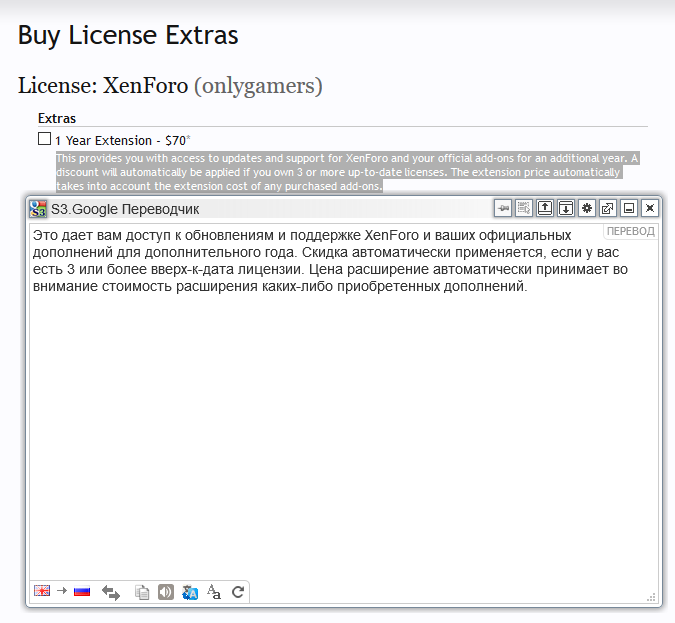This screenshot has height=623, width=675.
Task: Open the Google Translate page icon
Action: [190, 592]
